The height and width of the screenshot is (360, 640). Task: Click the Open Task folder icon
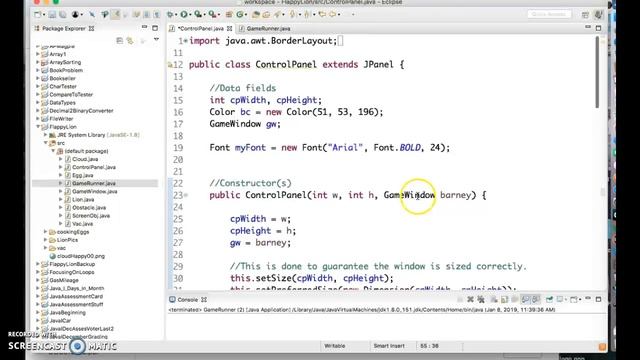click(x=266, y=15)
